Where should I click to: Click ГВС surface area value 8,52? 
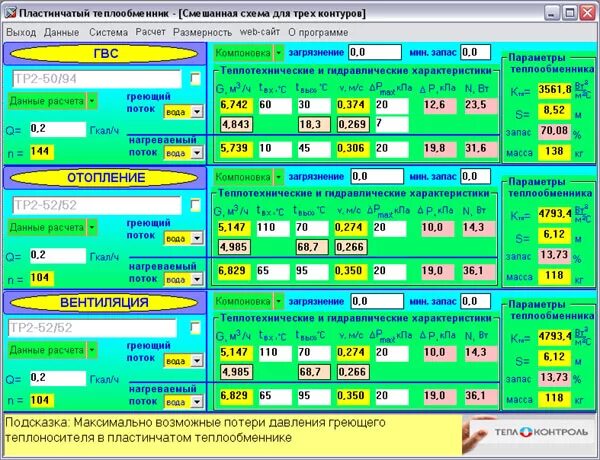pyautogui.click(x=554, y=111)
